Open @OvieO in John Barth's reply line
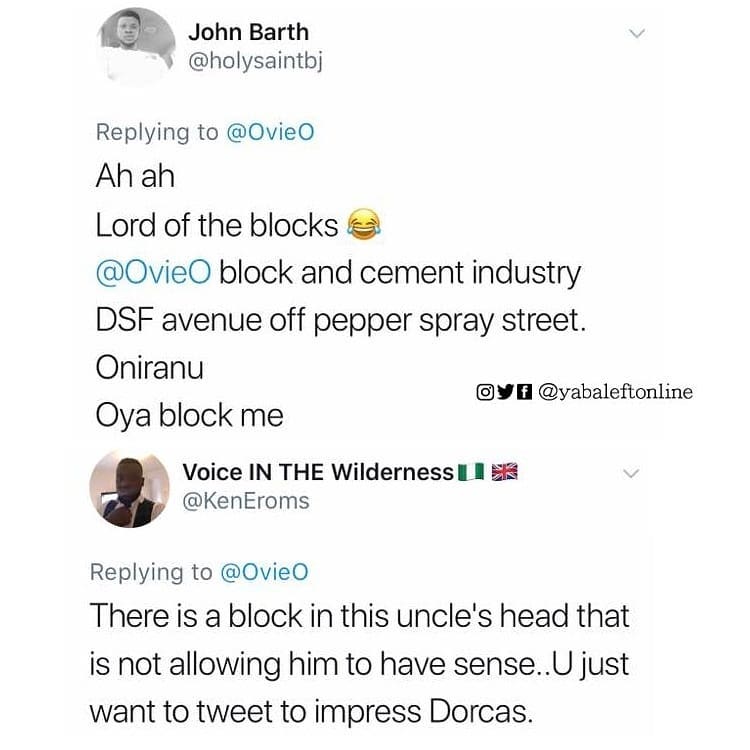Screen dimensions: 750x750 273,132
